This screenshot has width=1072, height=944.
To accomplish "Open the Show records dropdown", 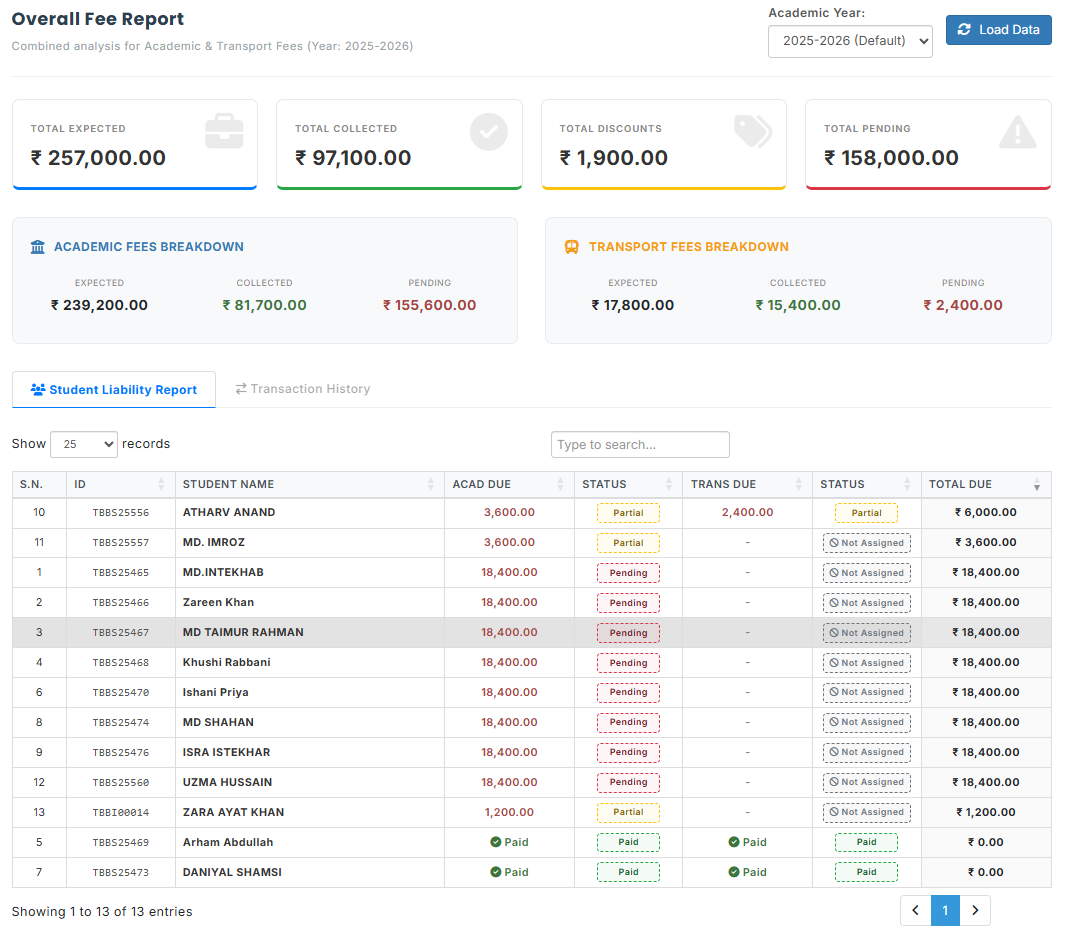I will (x=84, y=444).
